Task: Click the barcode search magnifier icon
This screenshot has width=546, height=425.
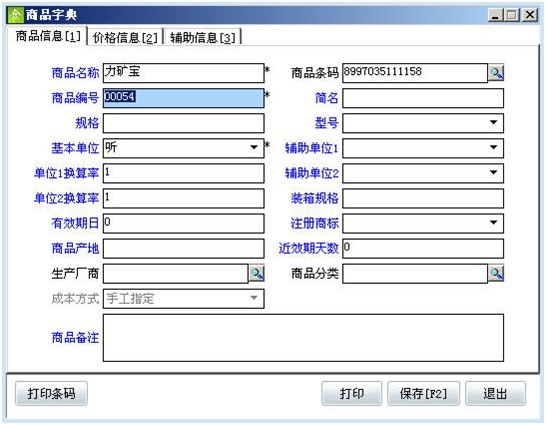Action: click(x=496, y=73)
